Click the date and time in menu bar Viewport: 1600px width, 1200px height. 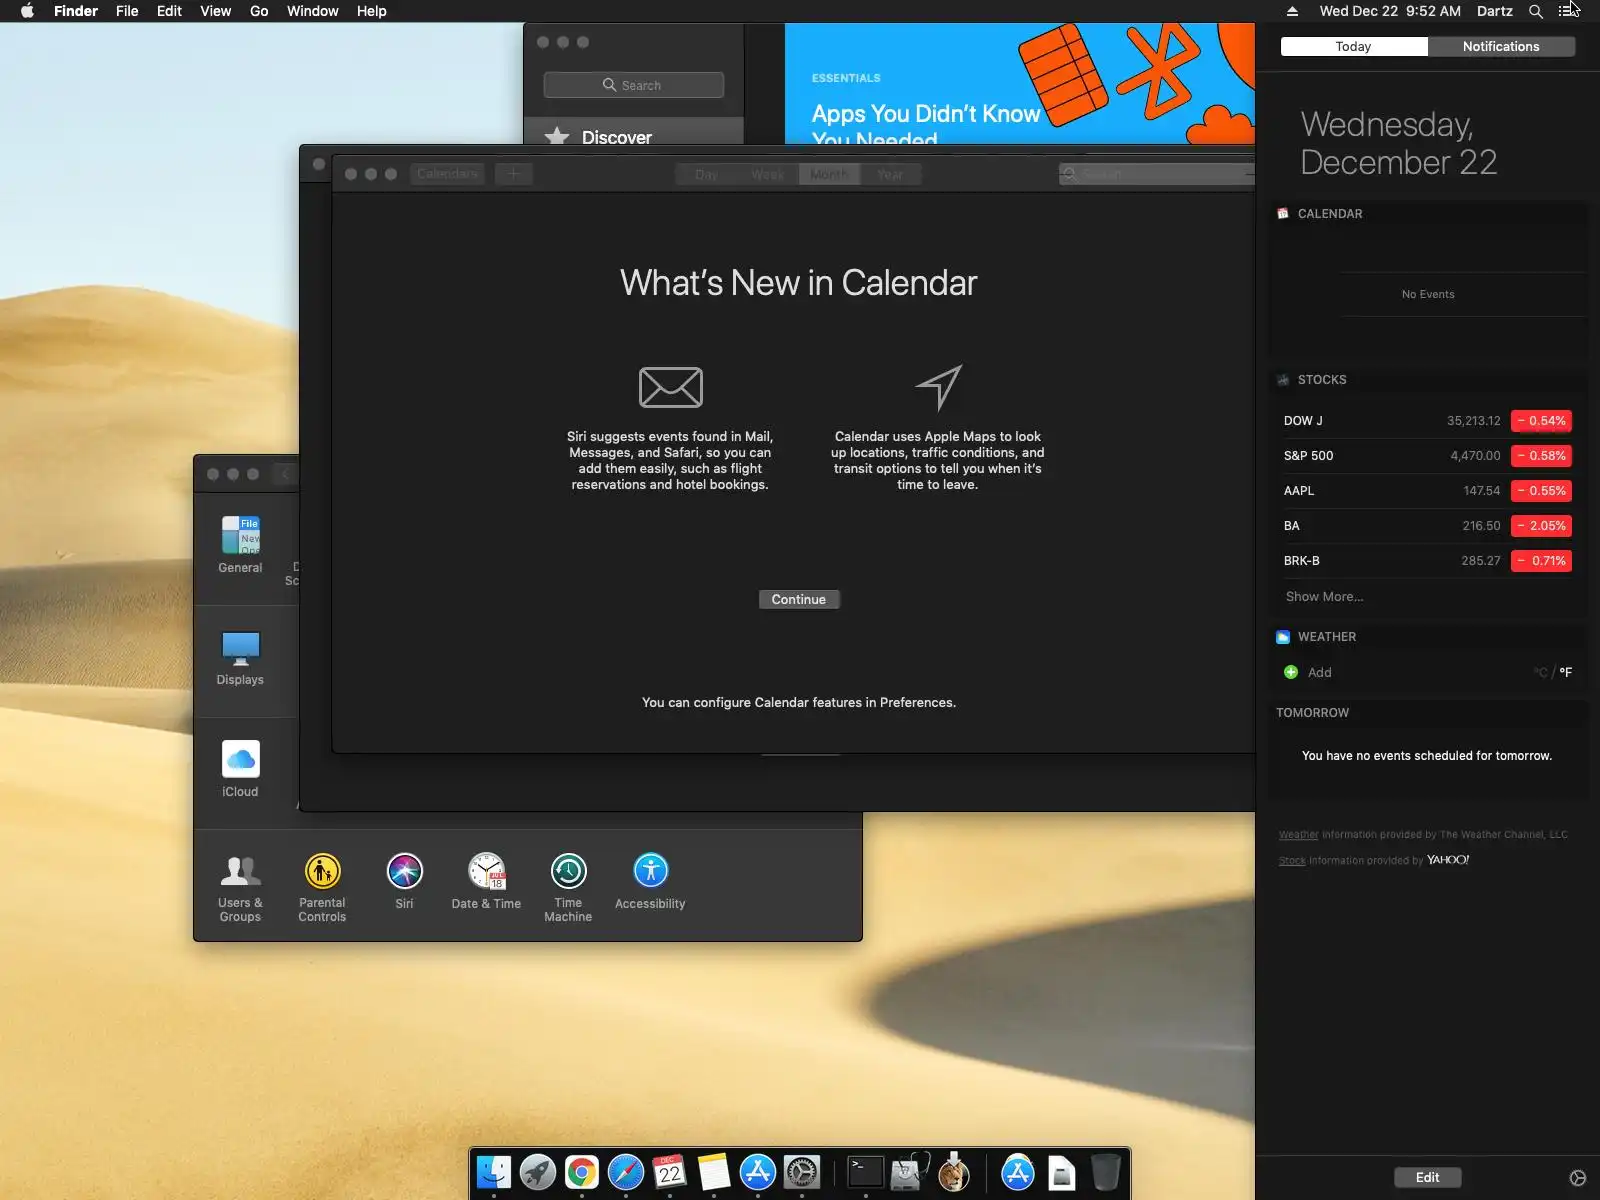coord(1390,11)
